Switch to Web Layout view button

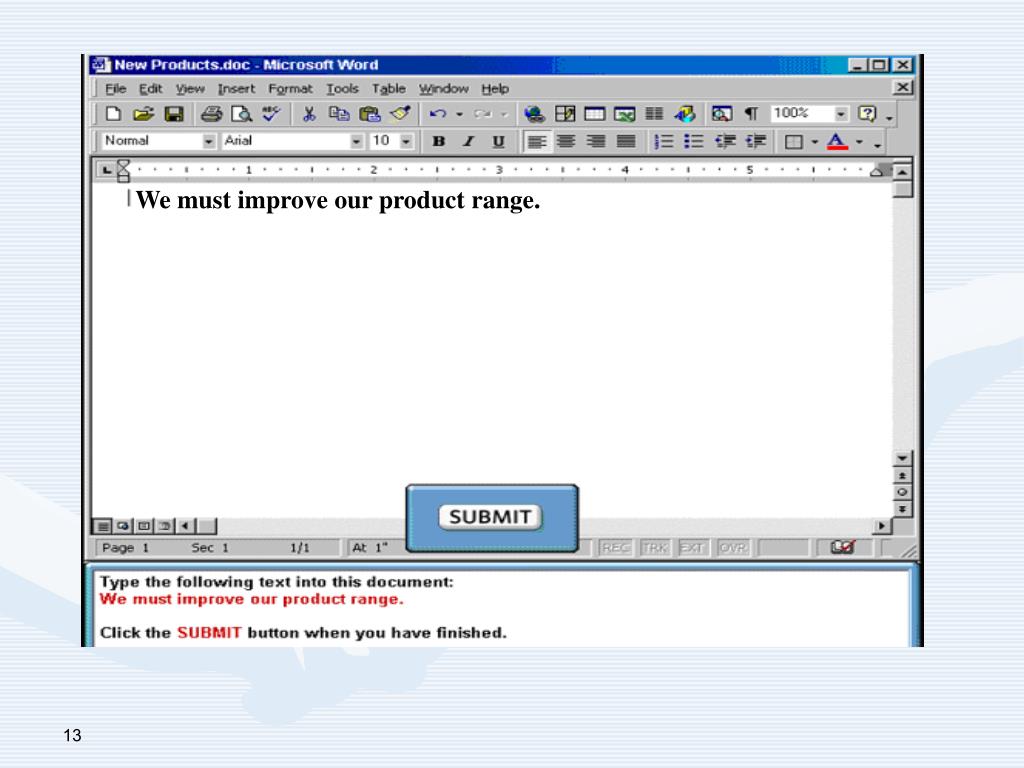point(123,526)
